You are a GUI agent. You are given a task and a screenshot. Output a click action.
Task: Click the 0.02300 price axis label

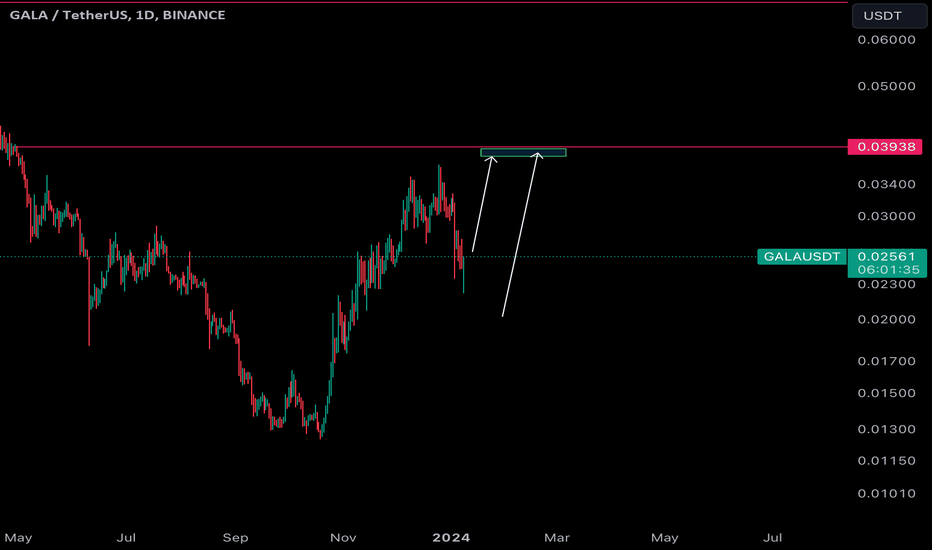tap(886, 285)
